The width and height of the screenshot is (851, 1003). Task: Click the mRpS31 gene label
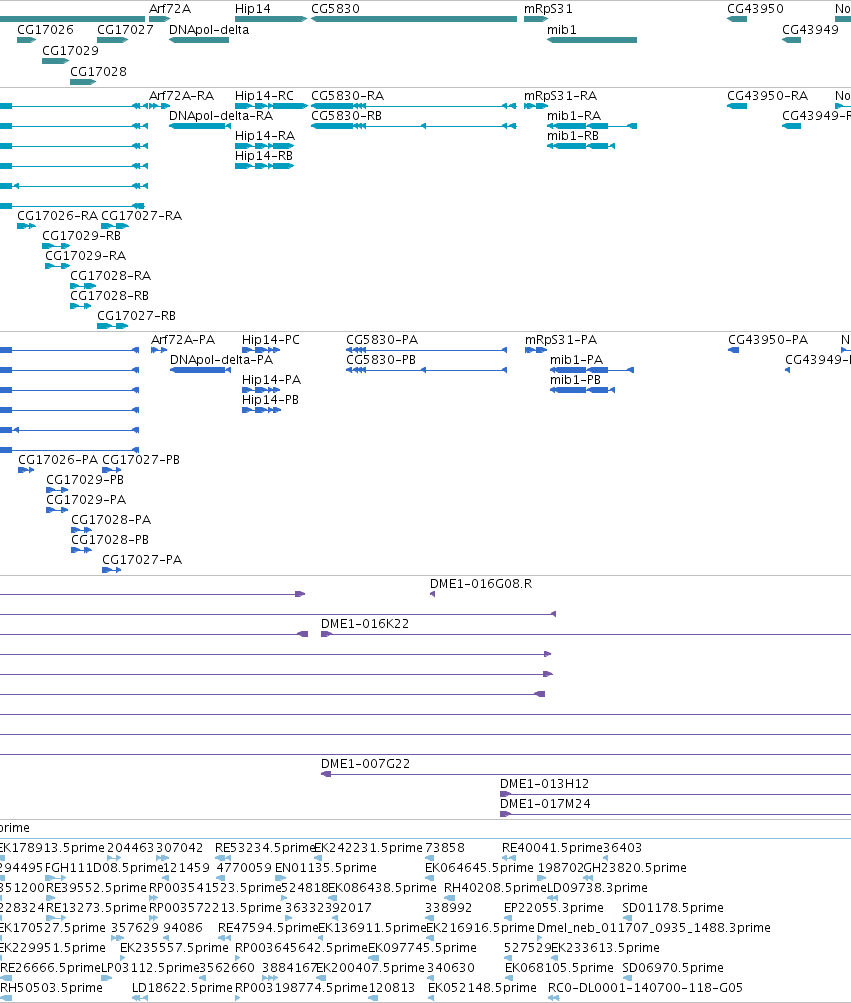548,9
